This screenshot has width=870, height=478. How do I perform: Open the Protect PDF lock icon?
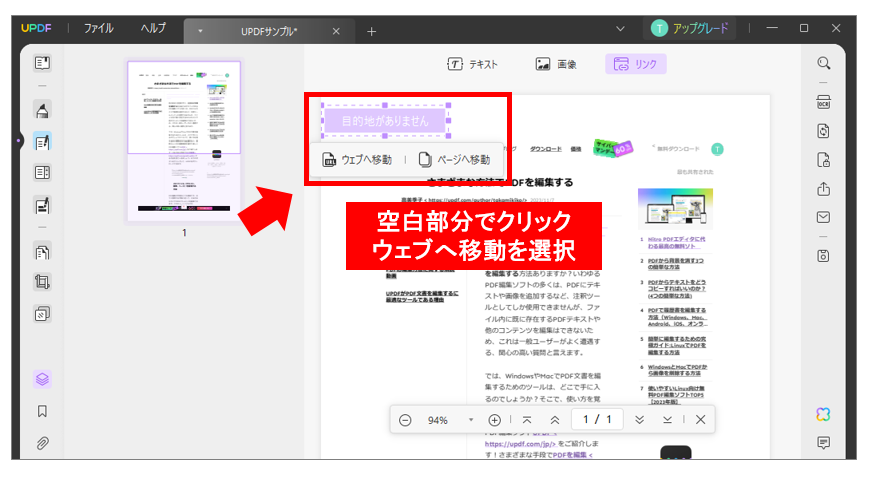point(824,160)
